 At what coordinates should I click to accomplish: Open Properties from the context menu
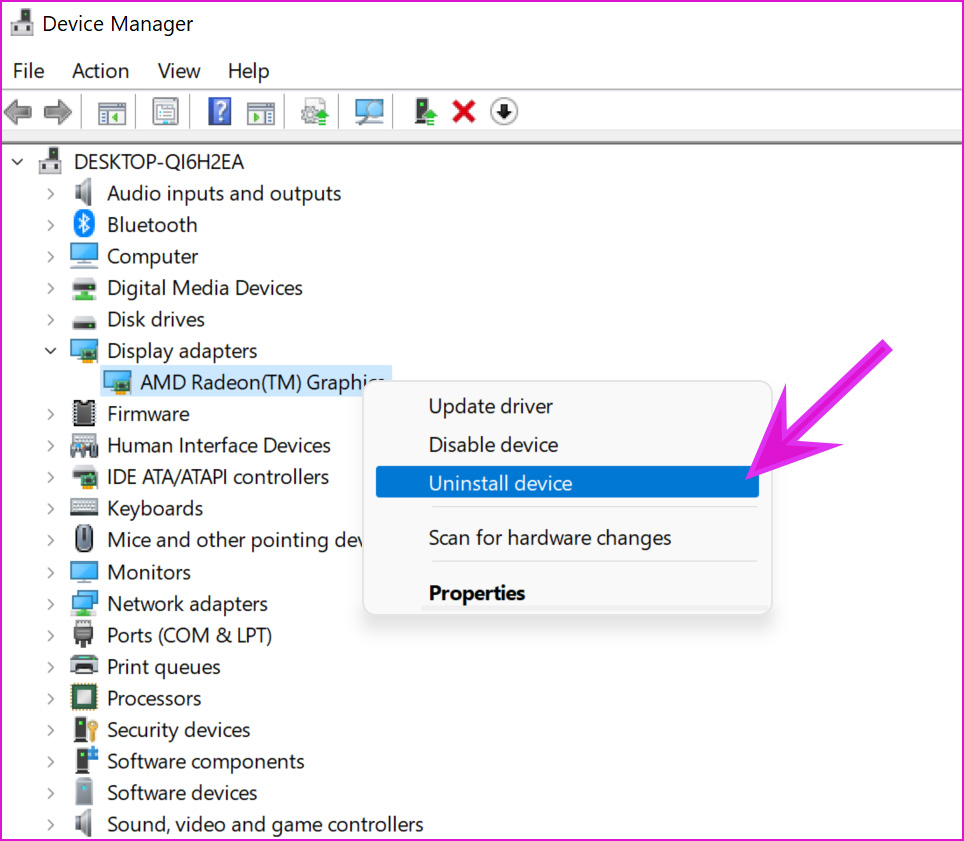(x=567, y=593)
